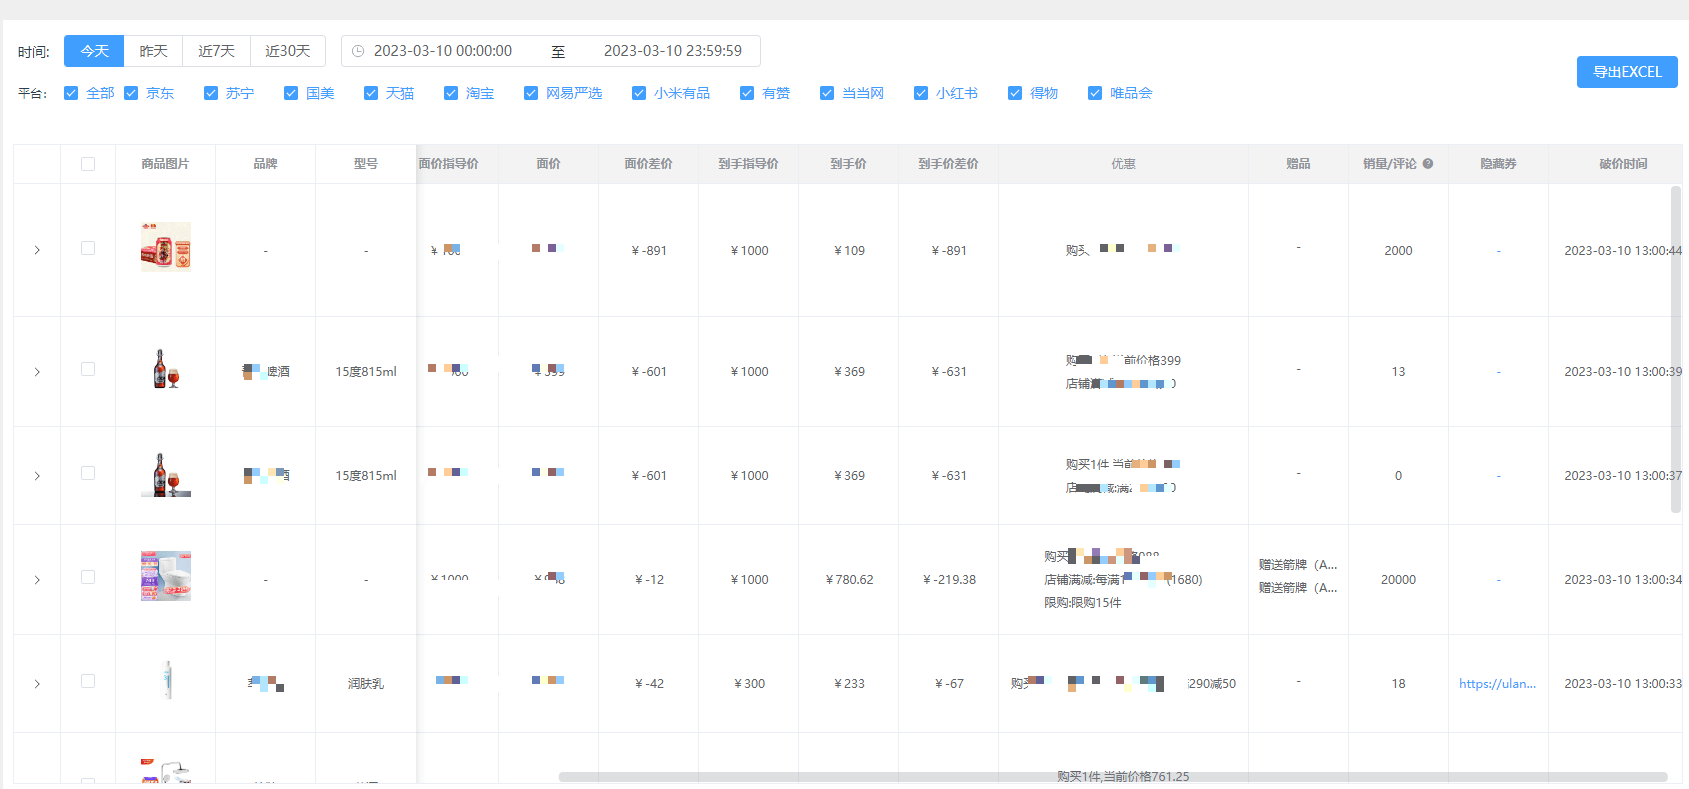The height and width of the screenshot is (789, 1689).
Task: Expand the row timestamped 13:00:39
Action: pyautogui.click(x=37, y=372)
